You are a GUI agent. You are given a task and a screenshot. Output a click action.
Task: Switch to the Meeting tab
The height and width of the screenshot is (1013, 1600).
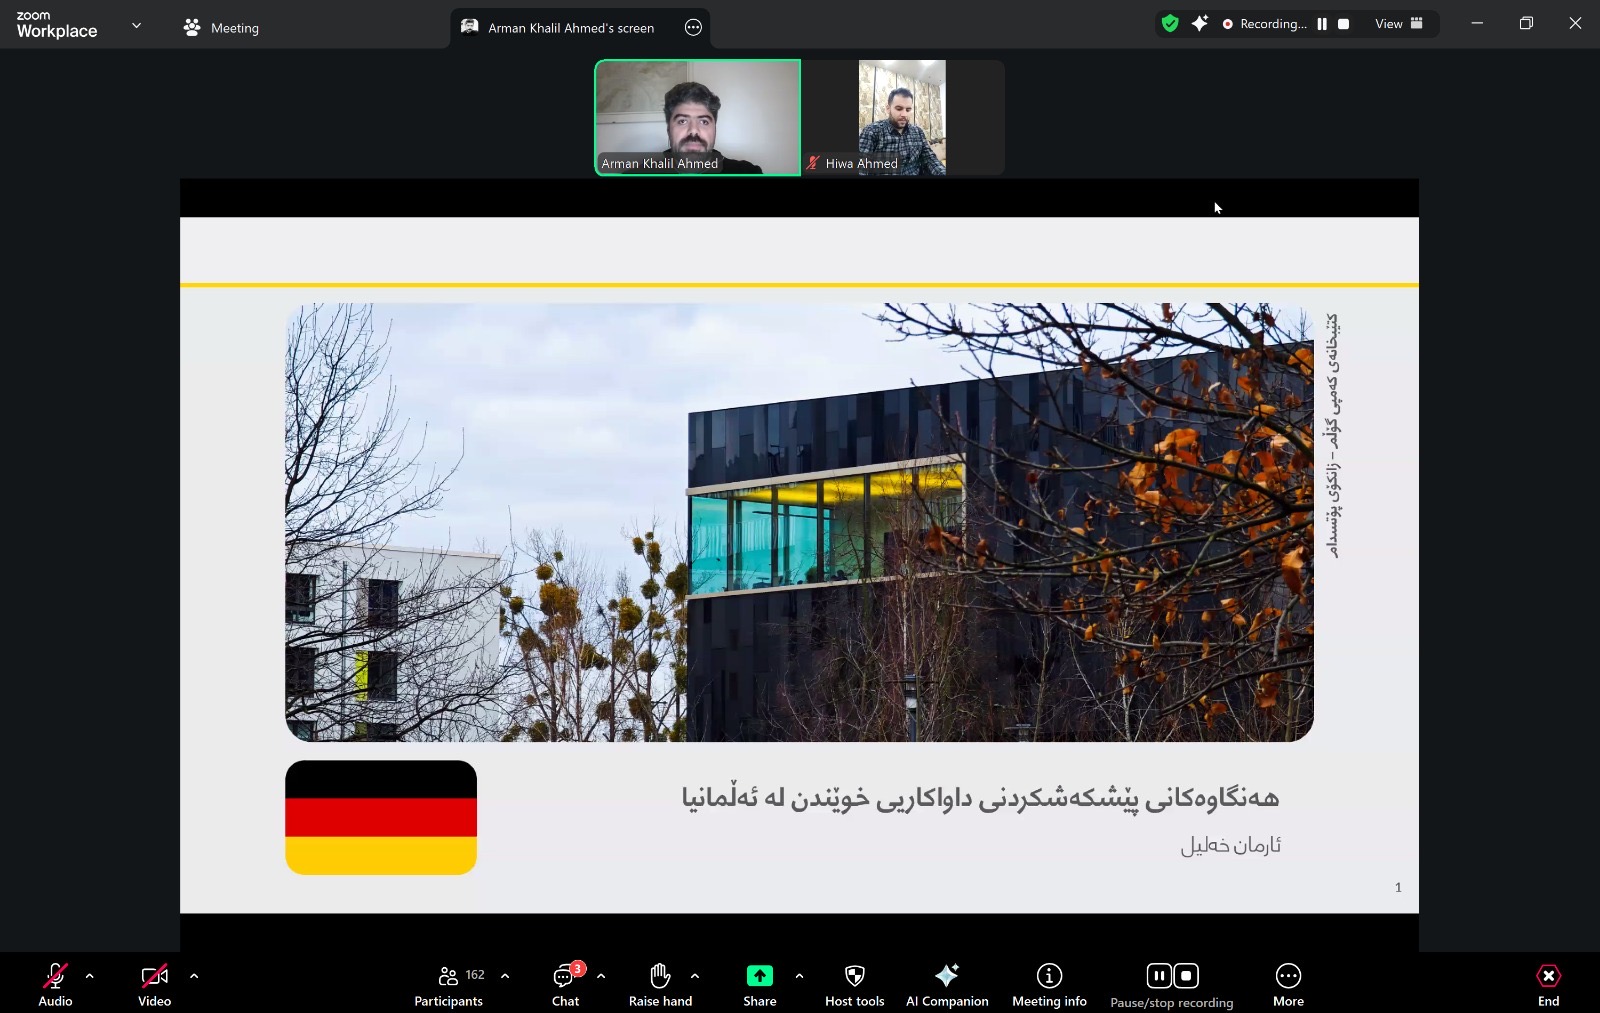tap(222, 28)
